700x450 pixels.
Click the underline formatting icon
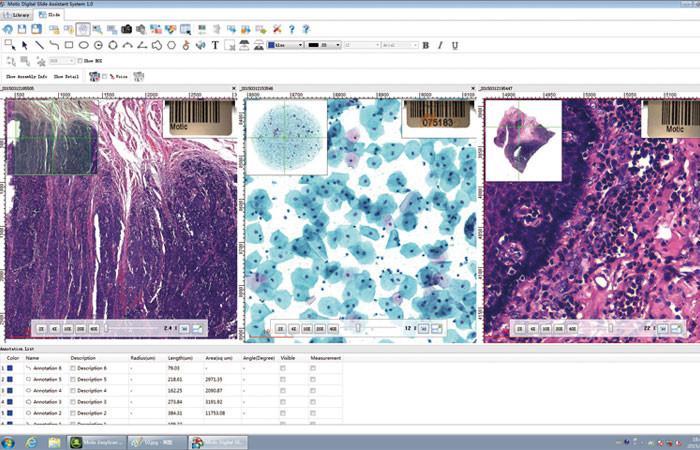click(455, 45)
